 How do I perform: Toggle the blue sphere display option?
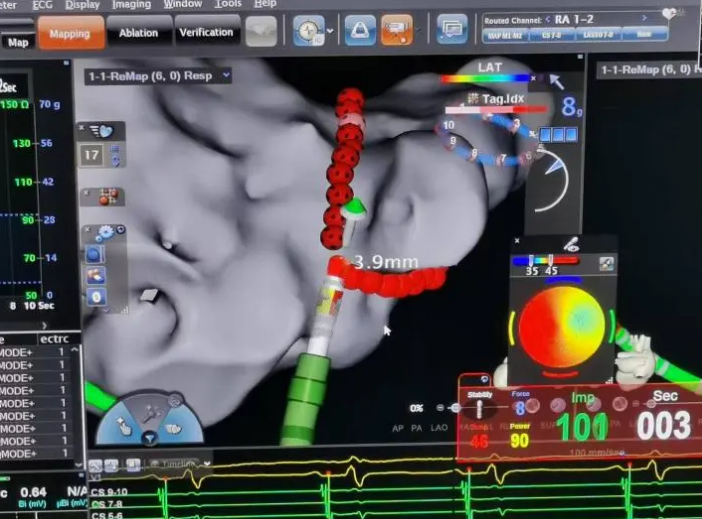[x=95, y=255]
